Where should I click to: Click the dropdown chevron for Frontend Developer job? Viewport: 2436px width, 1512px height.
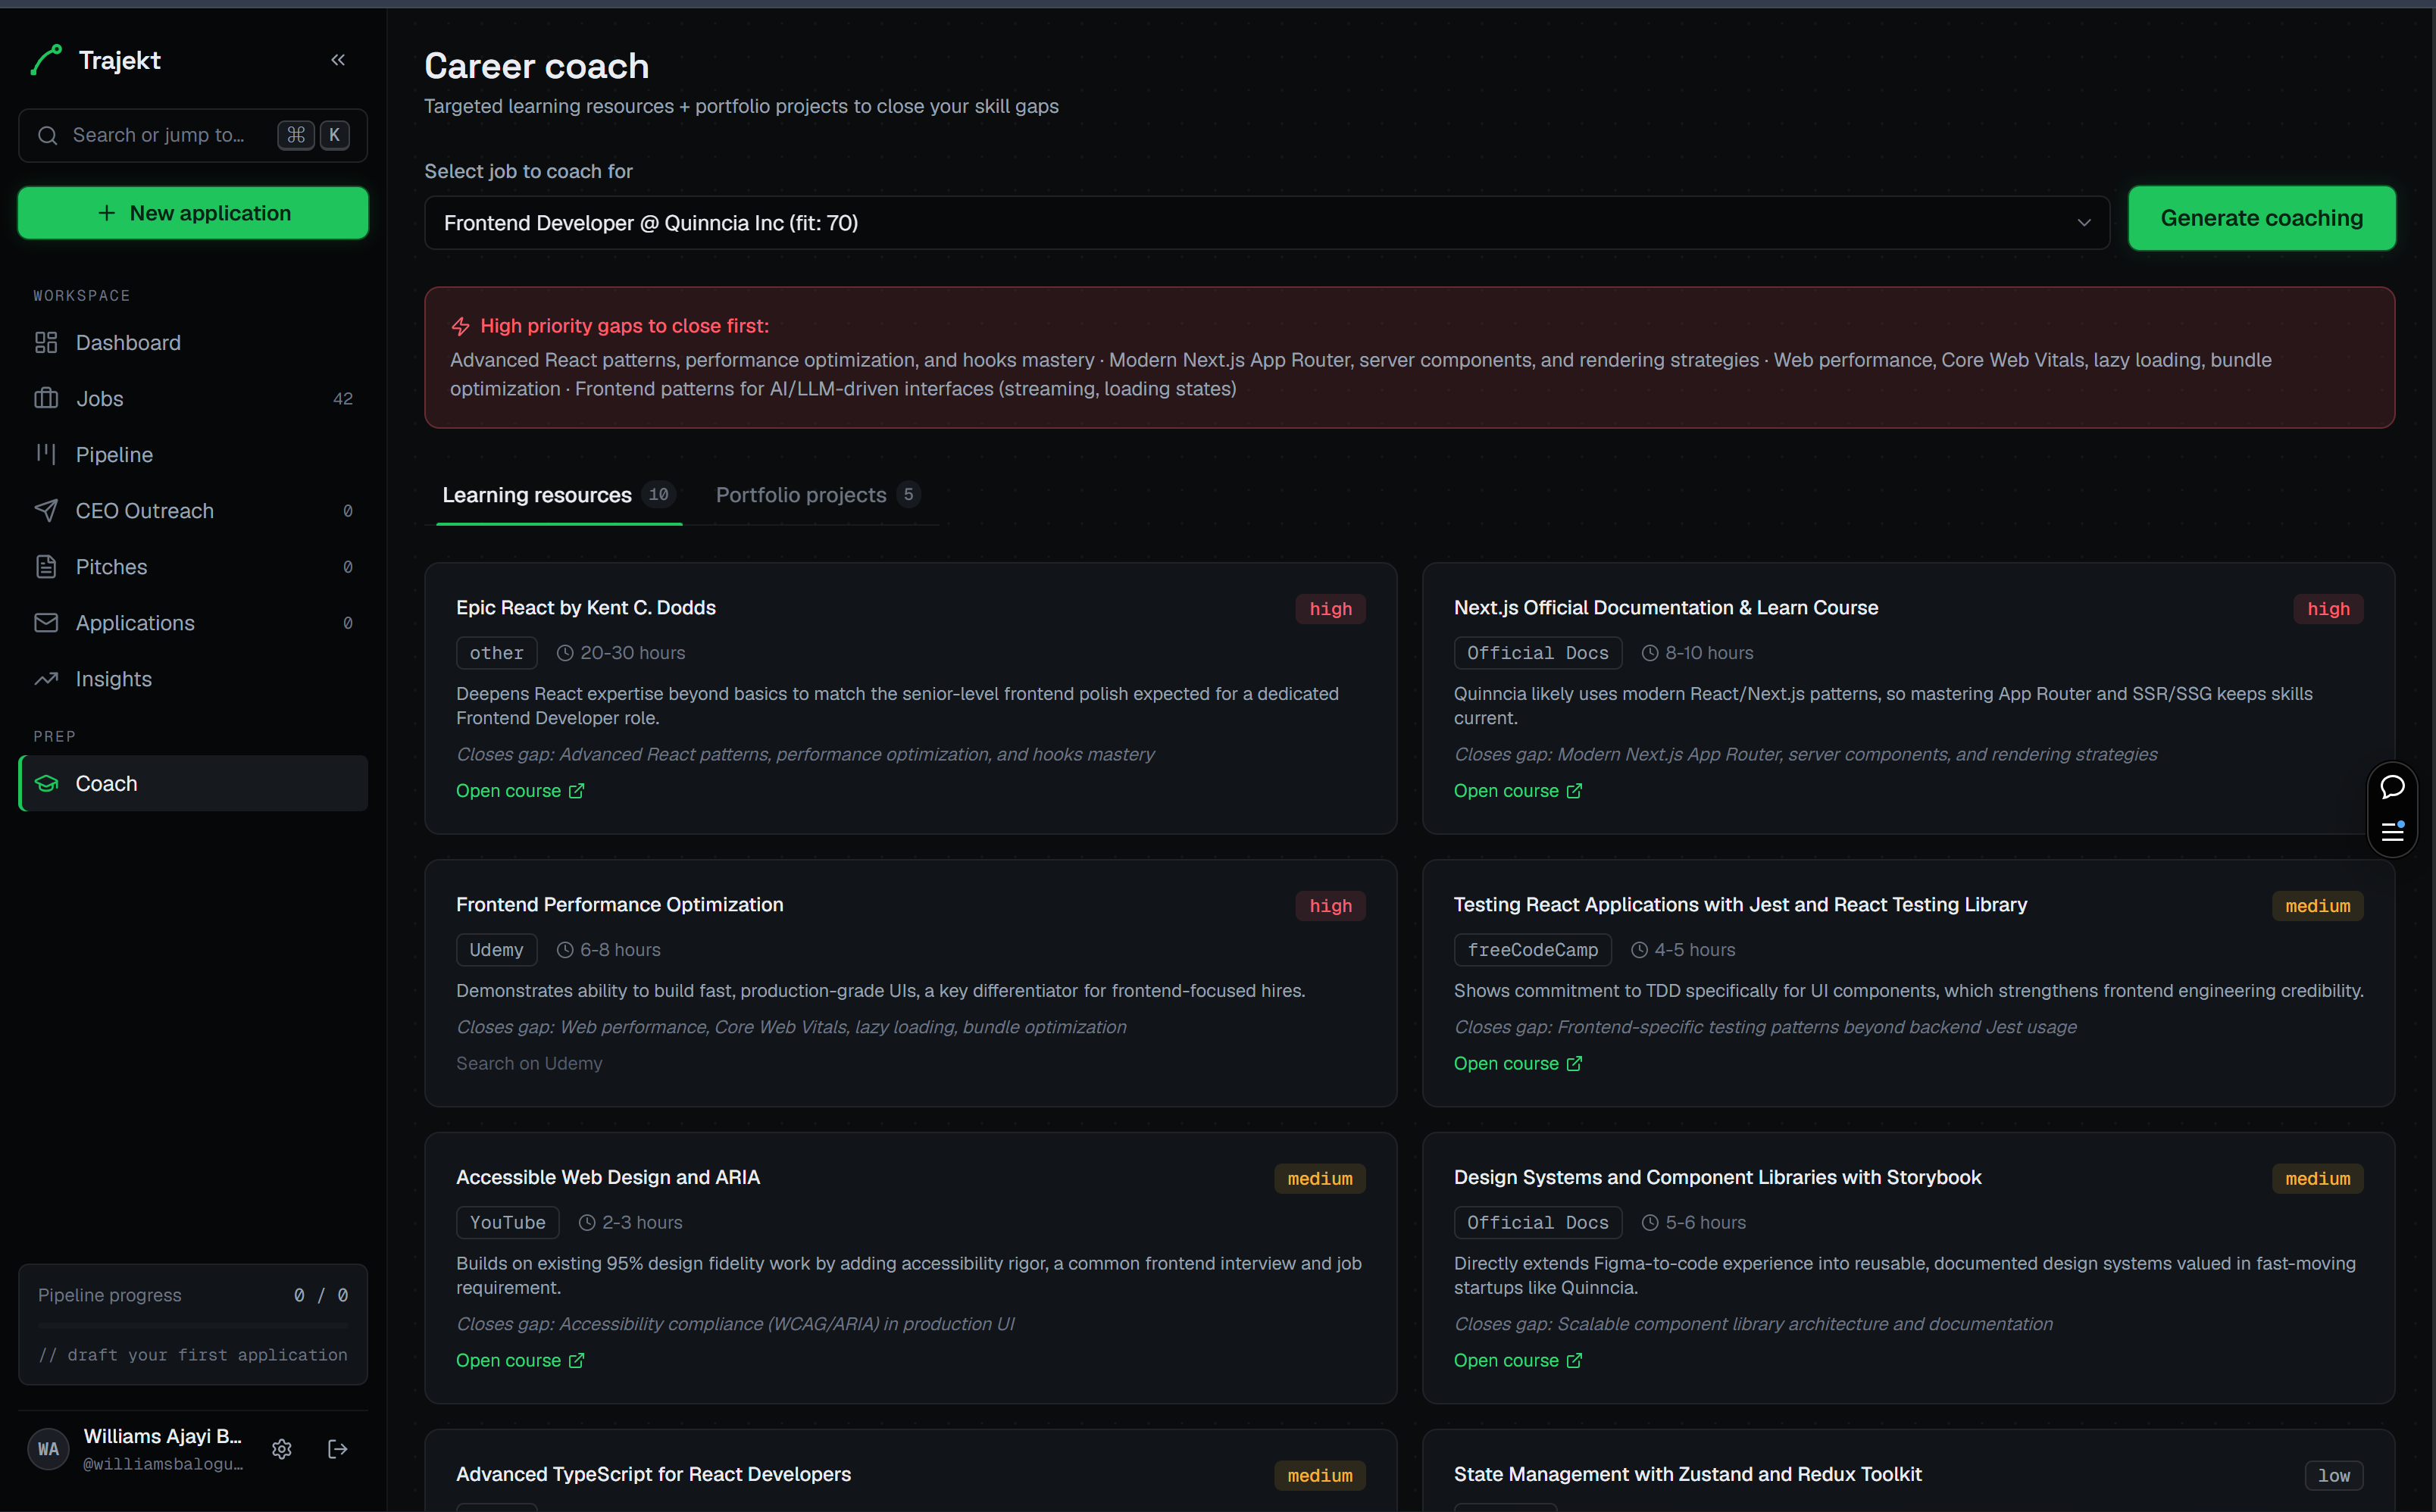[2083, 223]
